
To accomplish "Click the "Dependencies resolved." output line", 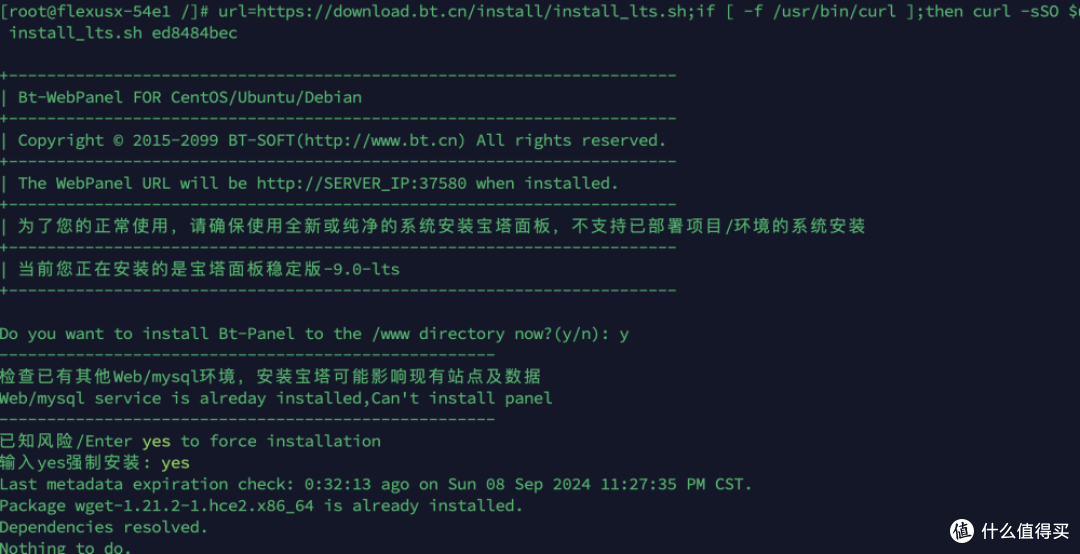I will point(104,527).
